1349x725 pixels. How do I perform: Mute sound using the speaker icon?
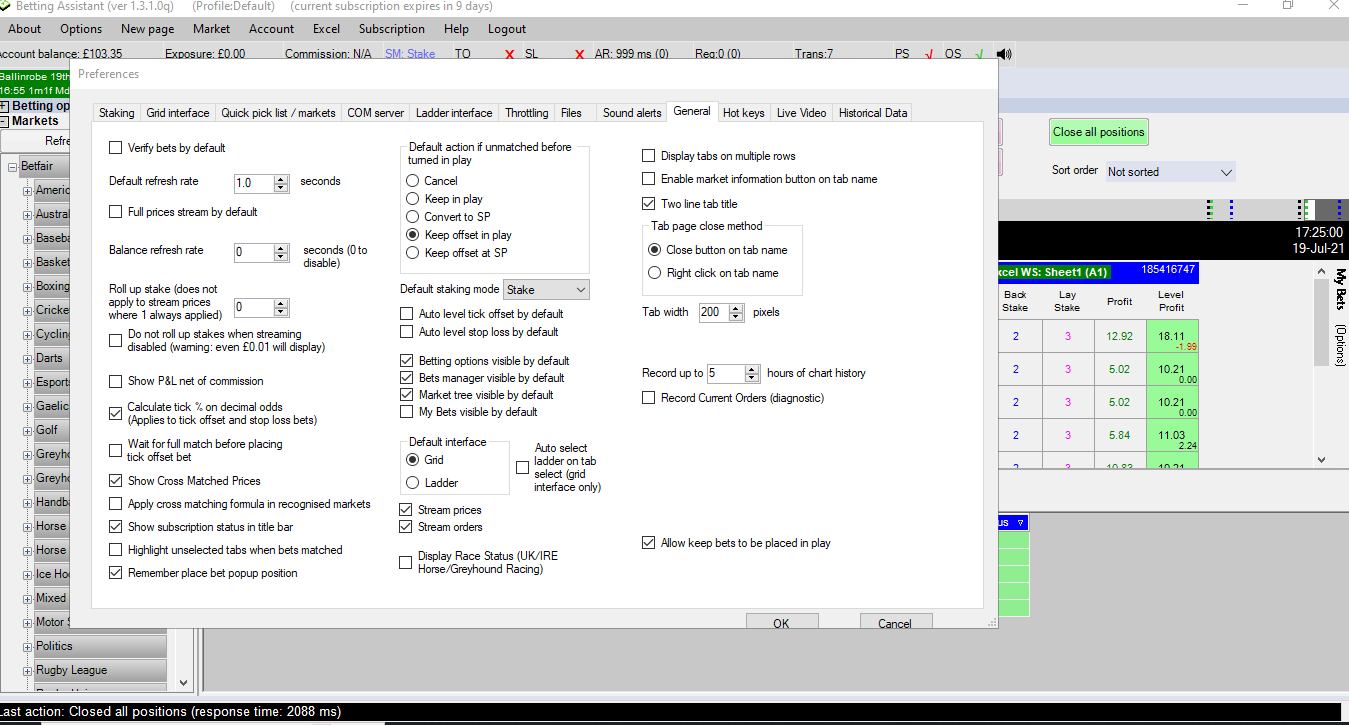pyautogui.click(x=1004, y=54)
